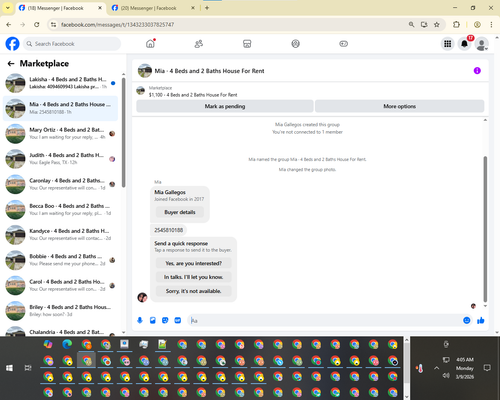This screenshot has width=500, height=400.
Task: Open the zoom magnifier in address bar
Action: (x=412, y=24)
